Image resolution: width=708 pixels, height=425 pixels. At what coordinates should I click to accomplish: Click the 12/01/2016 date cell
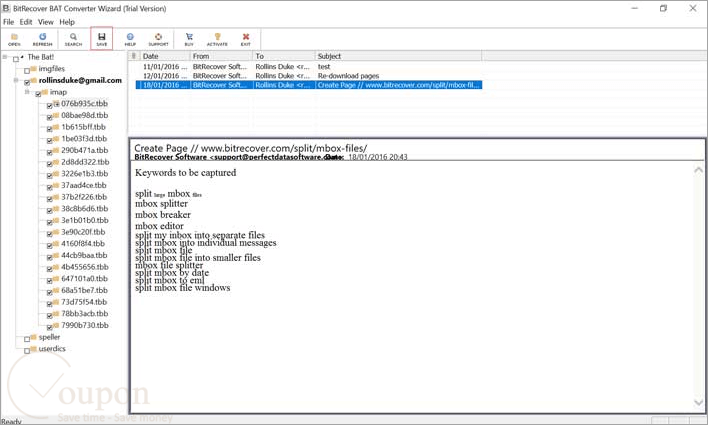coord(164,76)
